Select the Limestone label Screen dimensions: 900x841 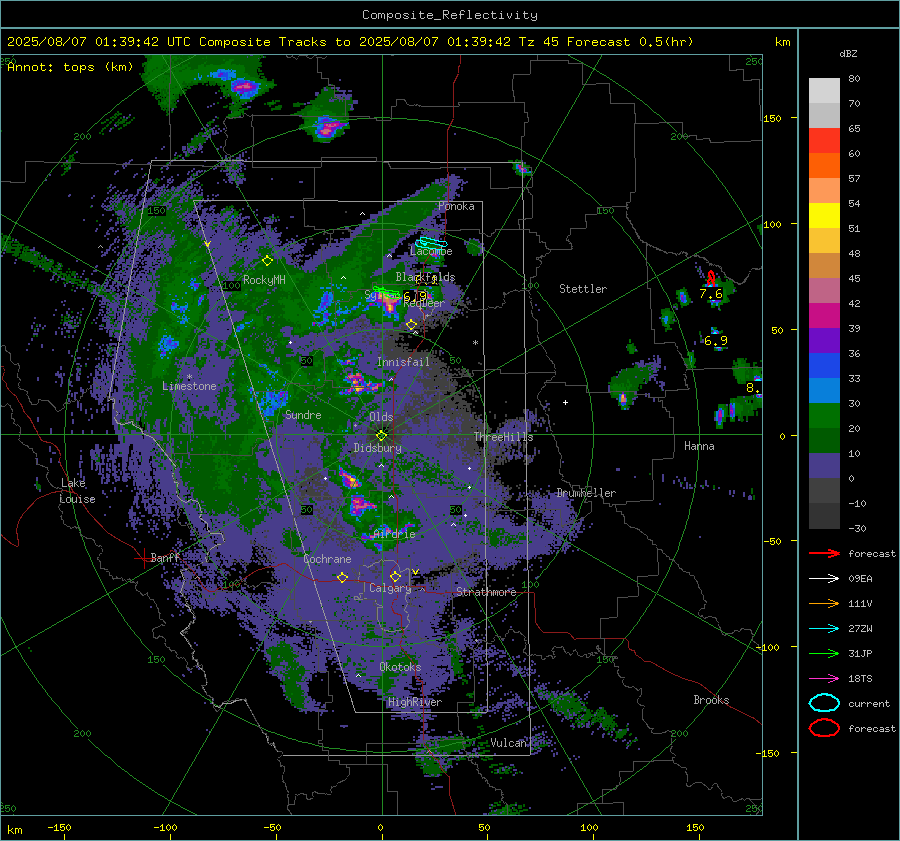pos(189,386)
